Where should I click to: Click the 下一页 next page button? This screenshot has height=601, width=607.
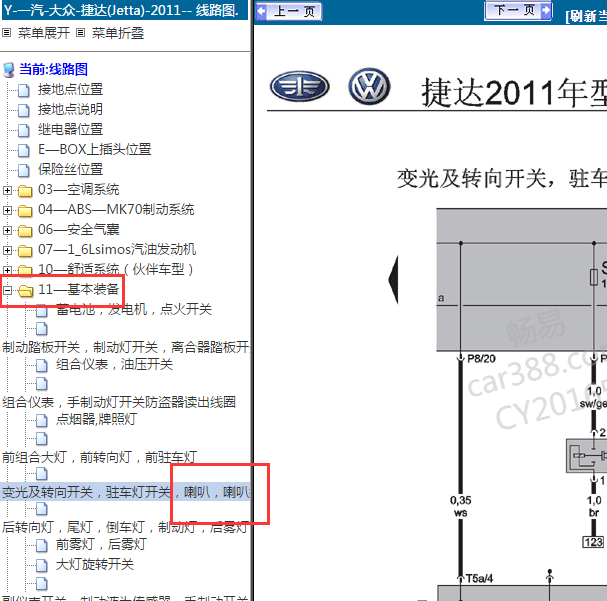[x=518, y=10]
